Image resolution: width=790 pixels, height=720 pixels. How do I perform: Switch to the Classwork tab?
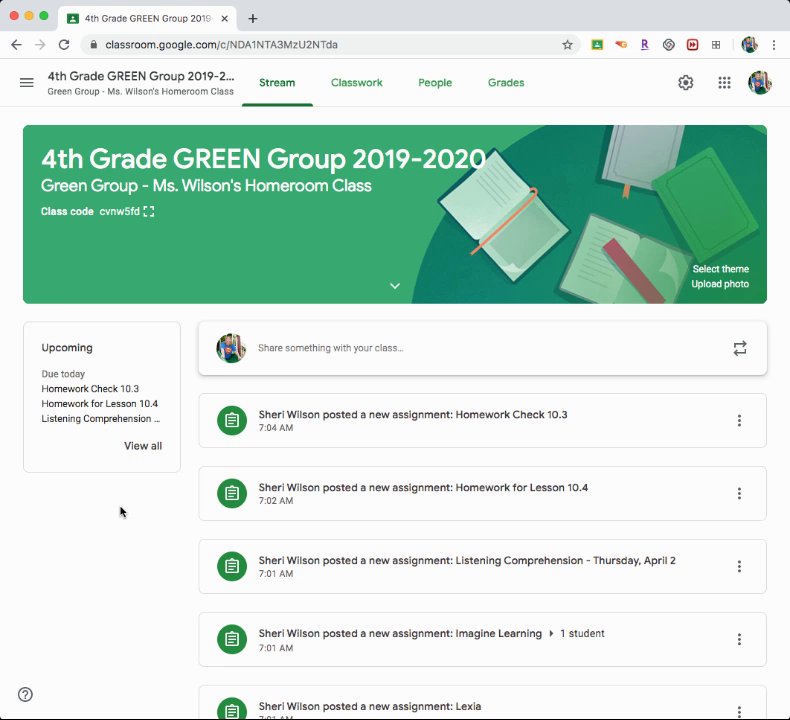coord(357,83)
